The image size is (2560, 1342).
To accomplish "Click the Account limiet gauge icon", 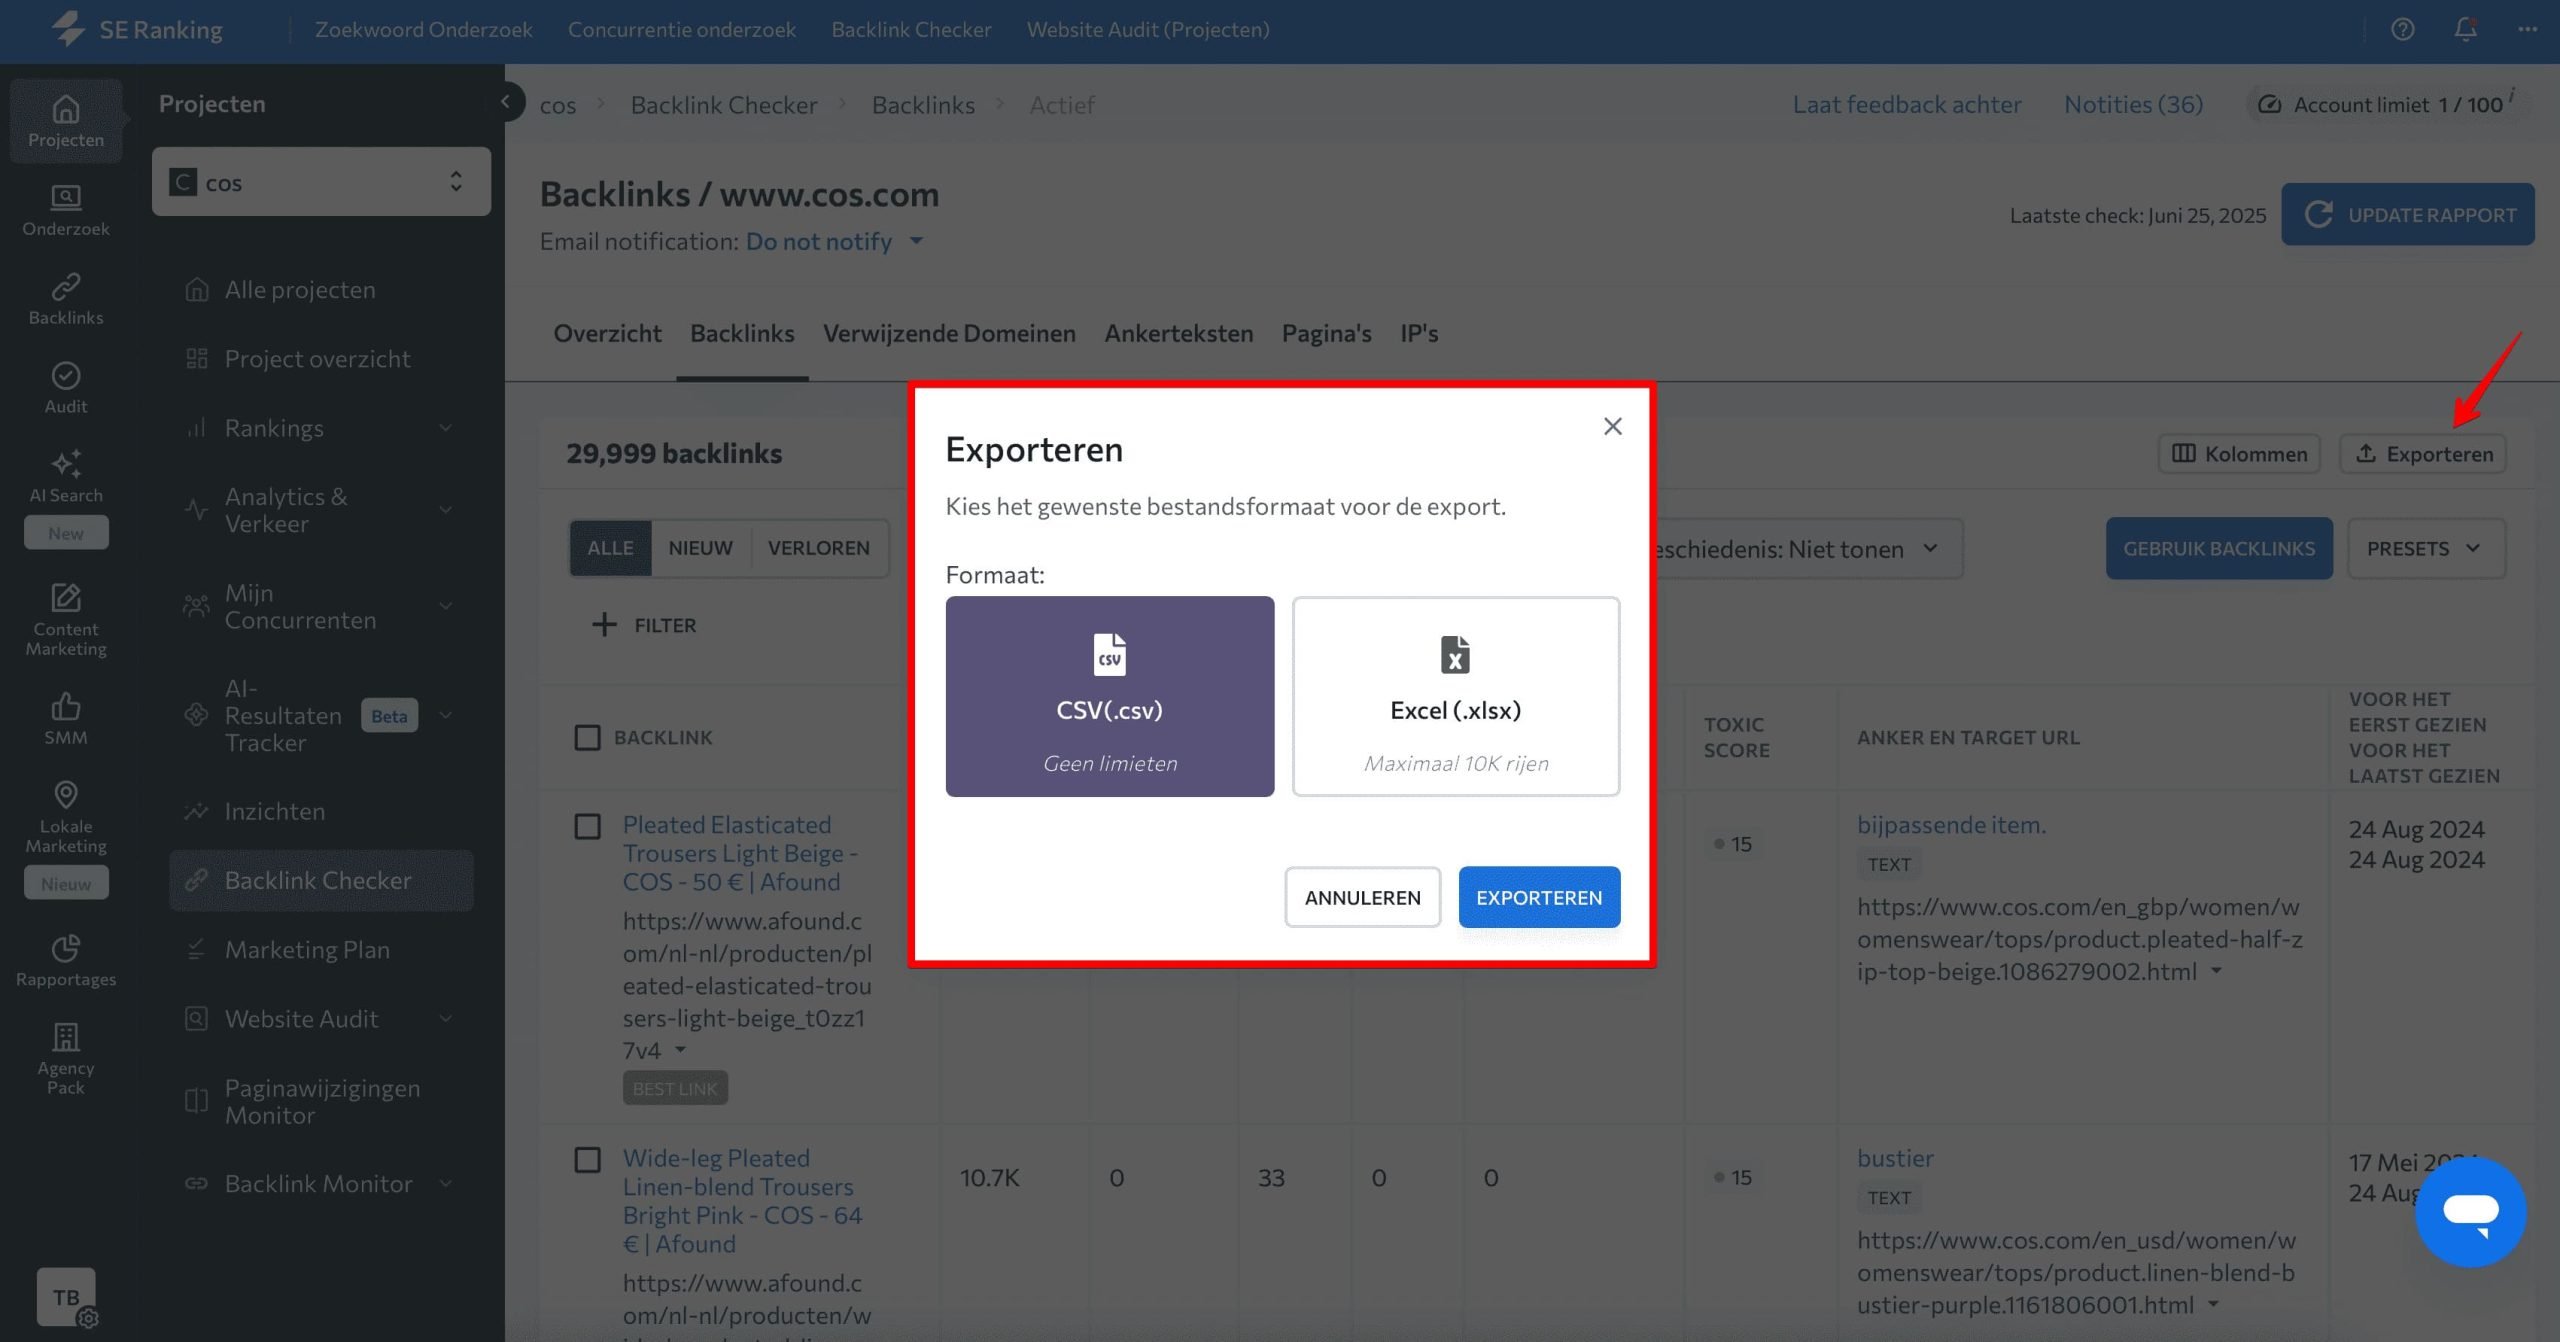I will (2269, 104).
